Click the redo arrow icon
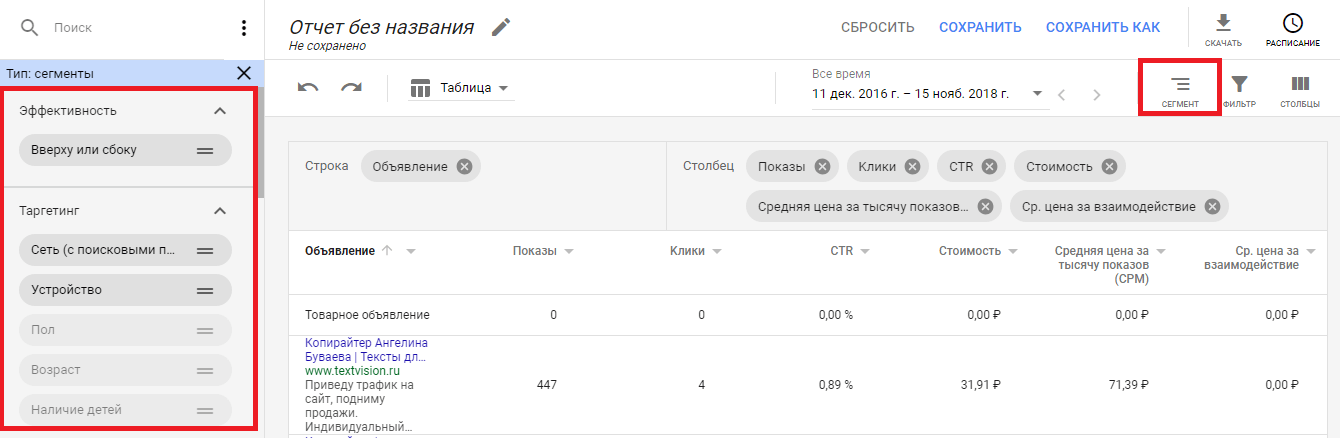The width and height of the screenshot is (1340, 438). (351, 88)
